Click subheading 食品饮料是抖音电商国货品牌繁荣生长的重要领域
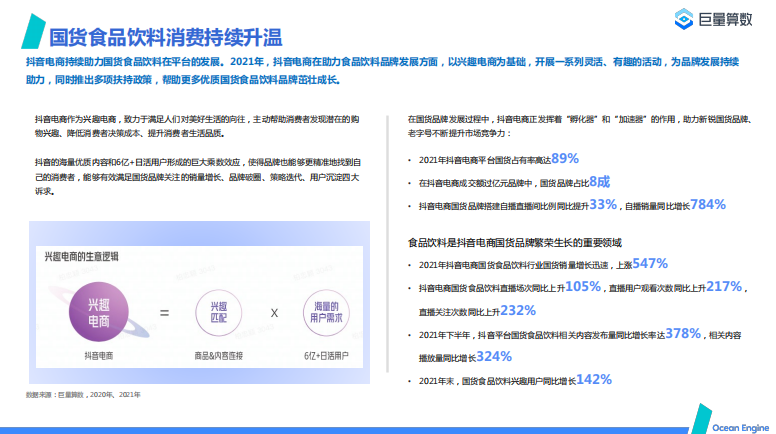 tap(514, 242)
